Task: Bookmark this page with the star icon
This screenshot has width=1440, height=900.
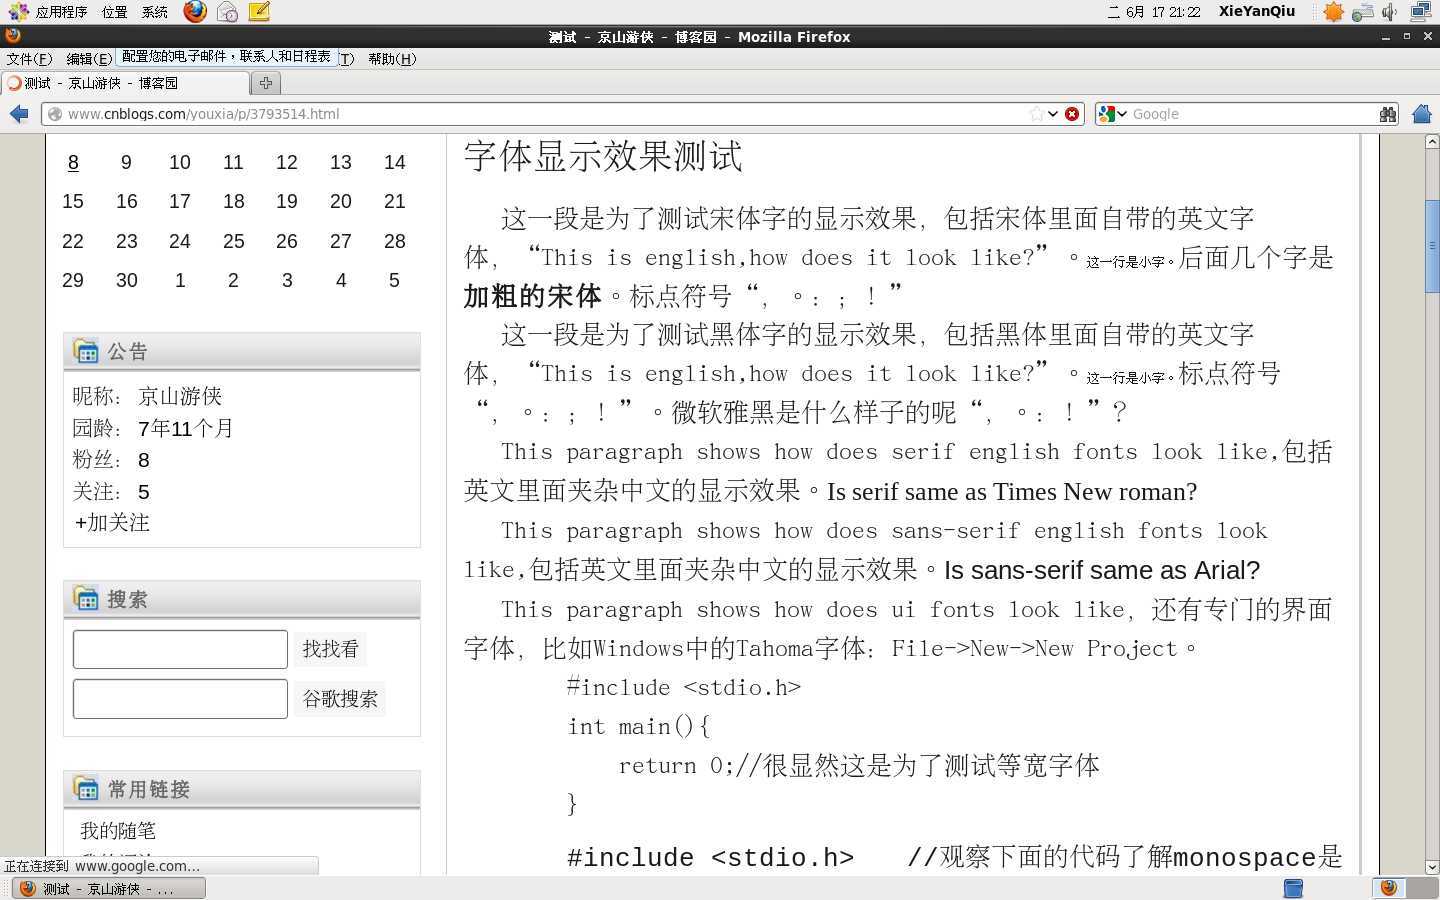Action: [x=1037, y=114]
